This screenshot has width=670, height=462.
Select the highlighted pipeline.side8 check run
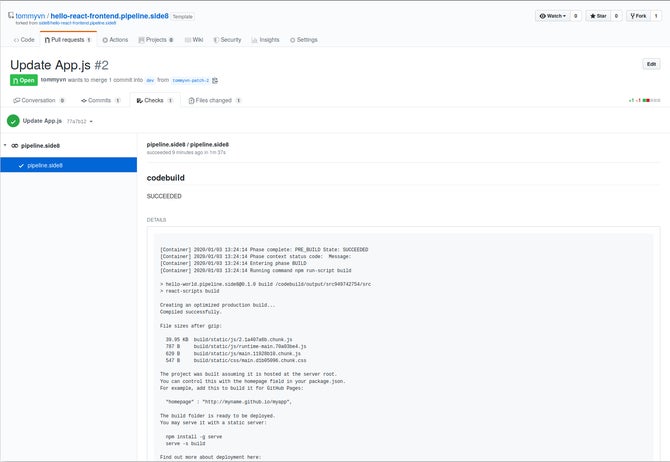tap(68, 165)
